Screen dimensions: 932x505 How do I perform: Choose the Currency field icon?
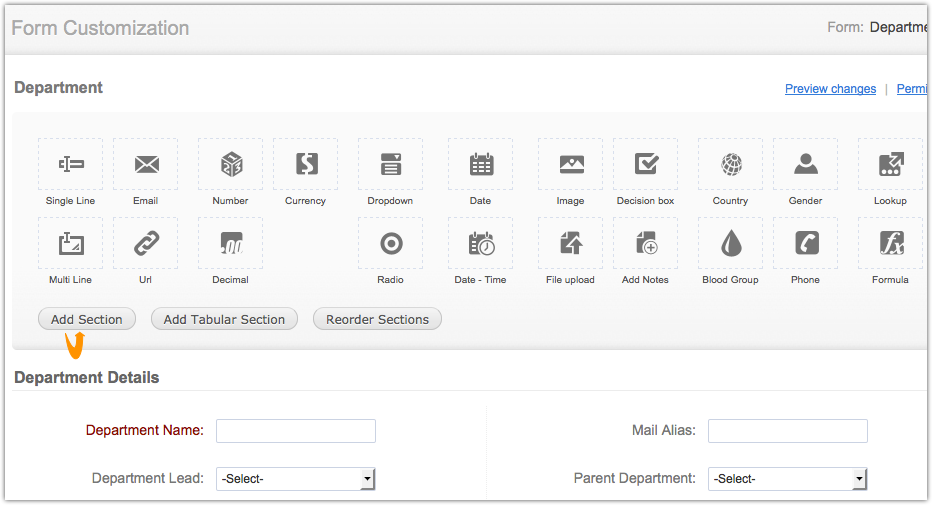point(305,164)
